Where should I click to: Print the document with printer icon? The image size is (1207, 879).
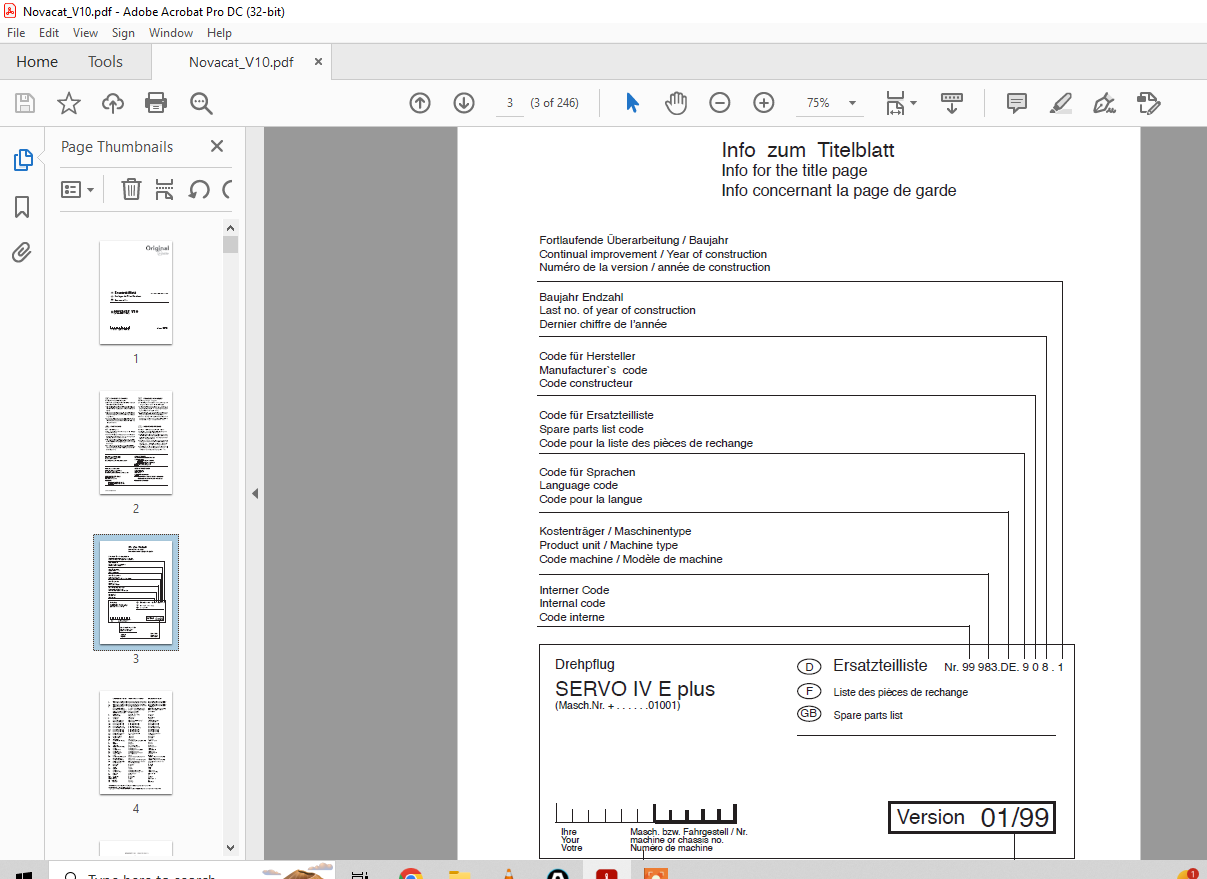click(156, 102)
